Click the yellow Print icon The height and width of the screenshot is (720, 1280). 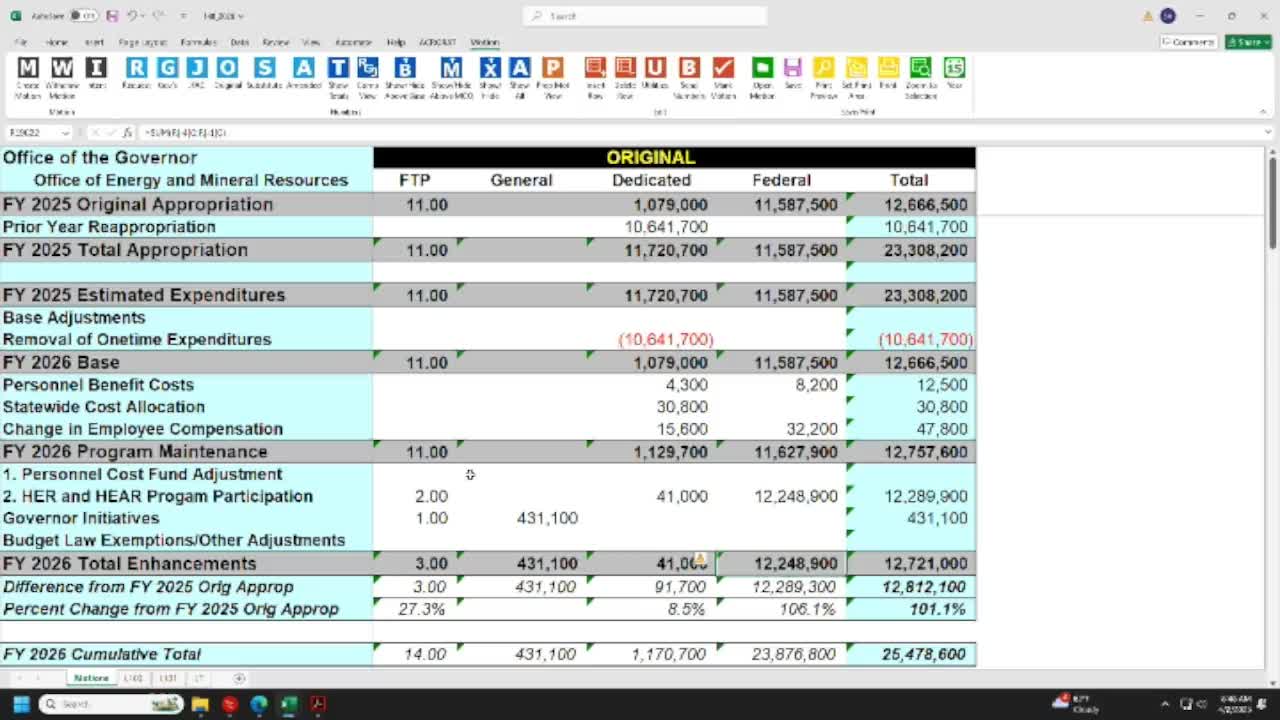[888, 68]
